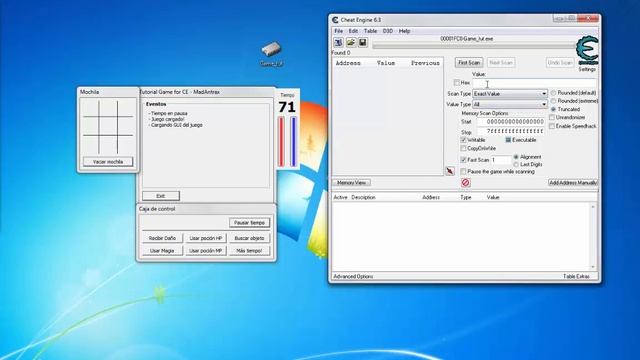Enable the Unrandomizer checkbox
The width and height of the screenshot is (640, 360).
pyautogui.click(x=552, y=118)
